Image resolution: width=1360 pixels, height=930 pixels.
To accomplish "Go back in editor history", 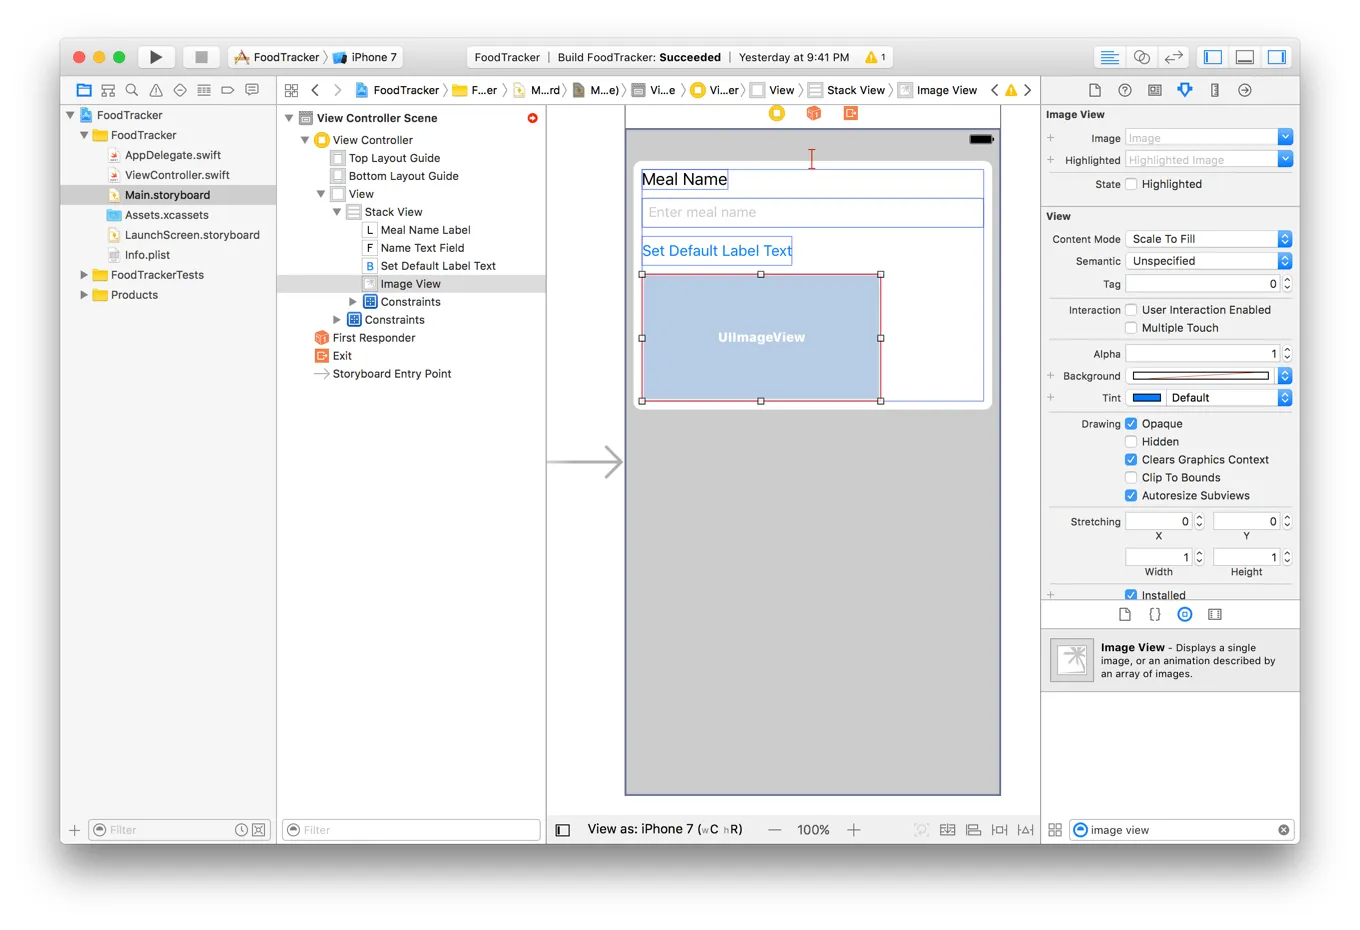I will [315, 90].
